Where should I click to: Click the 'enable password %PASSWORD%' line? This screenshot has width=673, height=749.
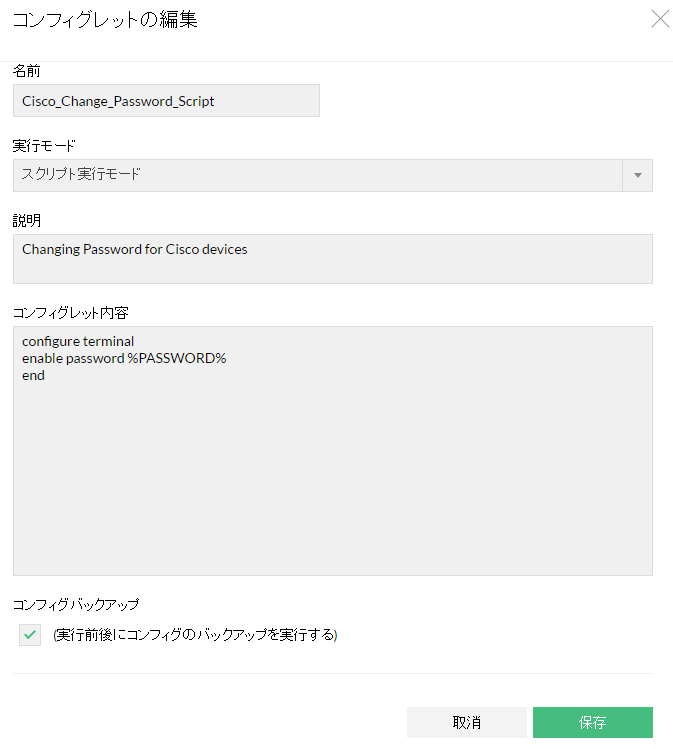click(124, 358)
